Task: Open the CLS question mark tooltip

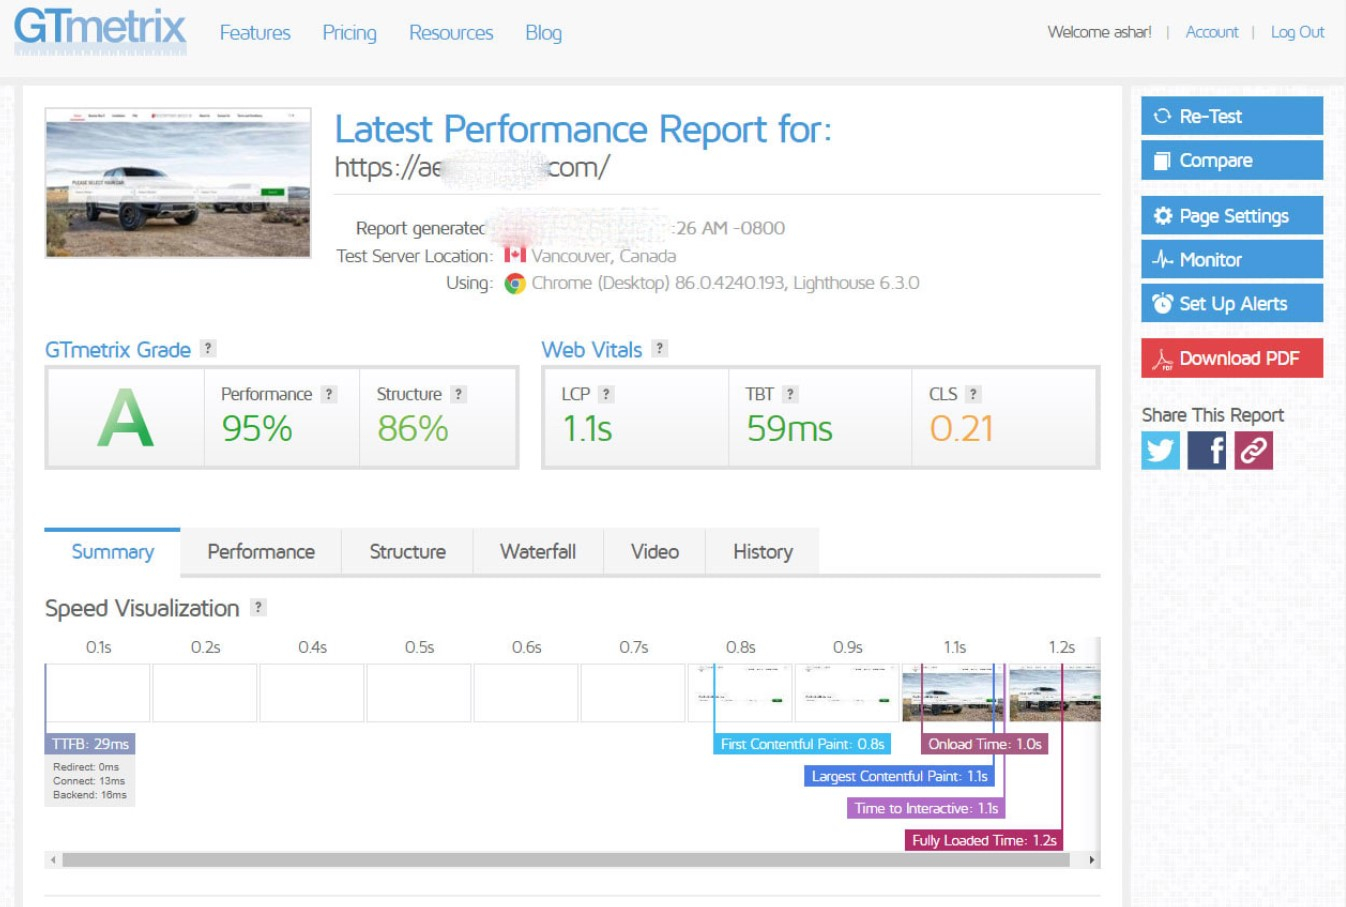Action: [x=973, y=394]
